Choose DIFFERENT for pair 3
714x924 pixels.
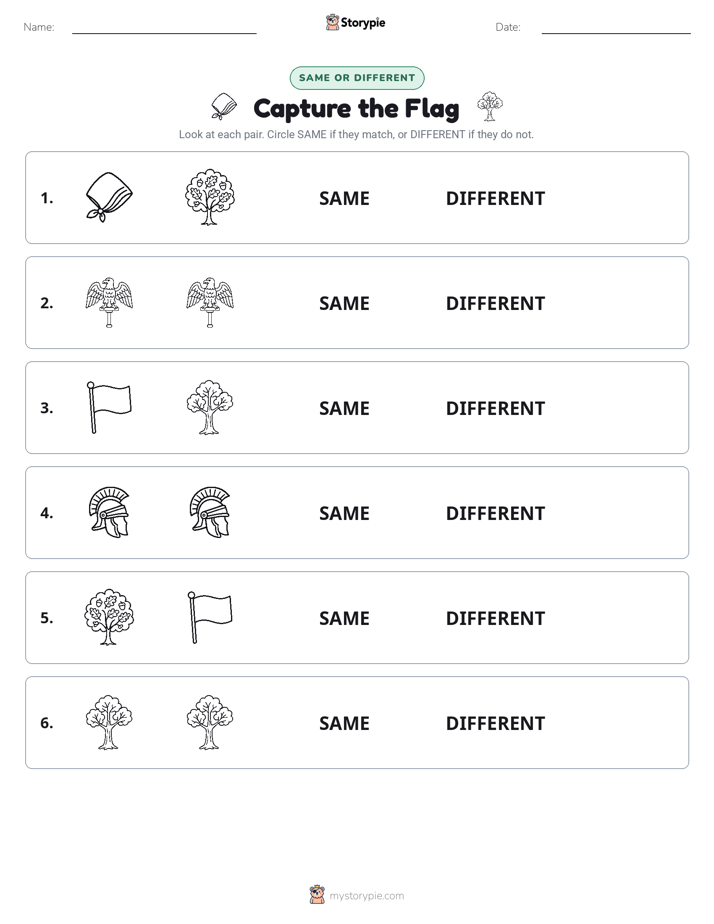(495, 408)
